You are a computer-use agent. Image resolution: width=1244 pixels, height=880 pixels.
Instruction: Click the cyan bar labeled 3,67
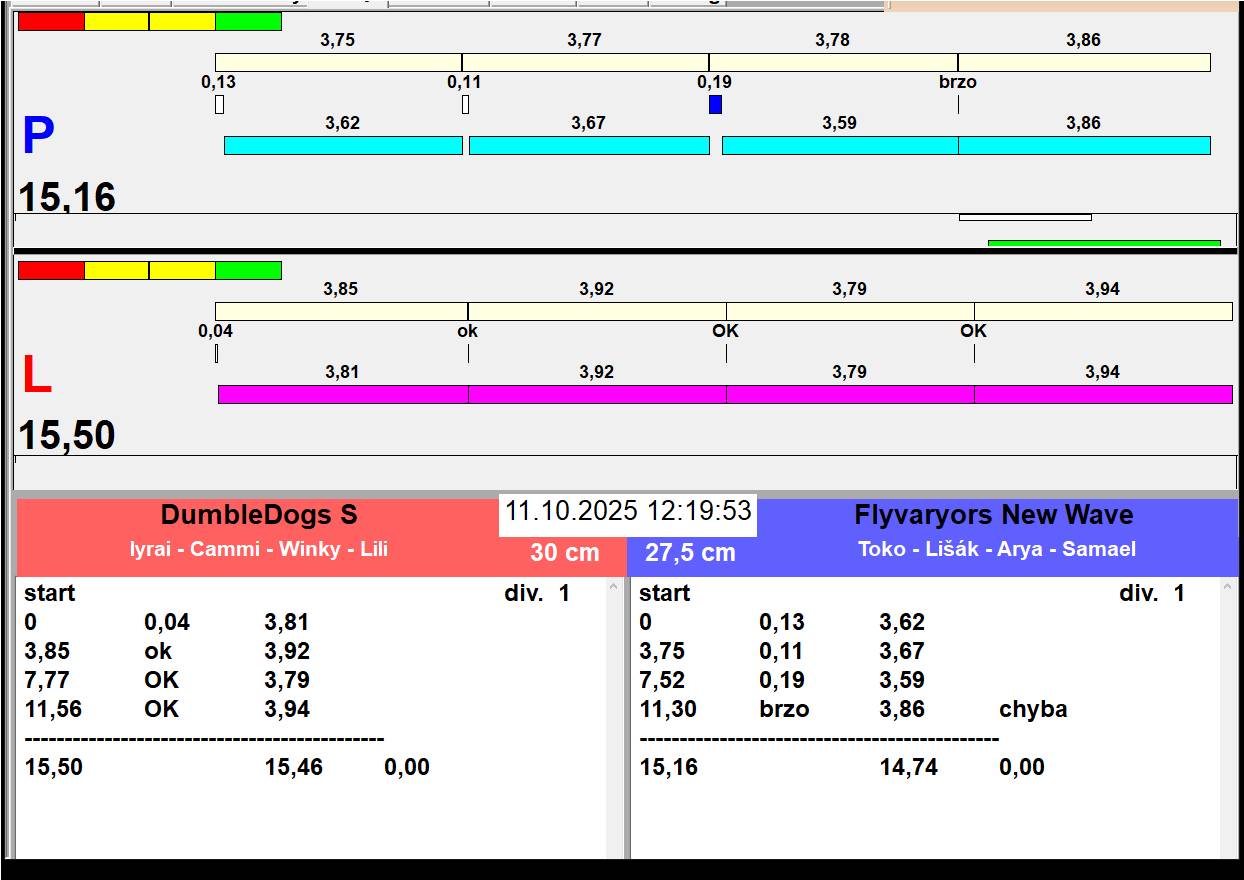(589, 145)
